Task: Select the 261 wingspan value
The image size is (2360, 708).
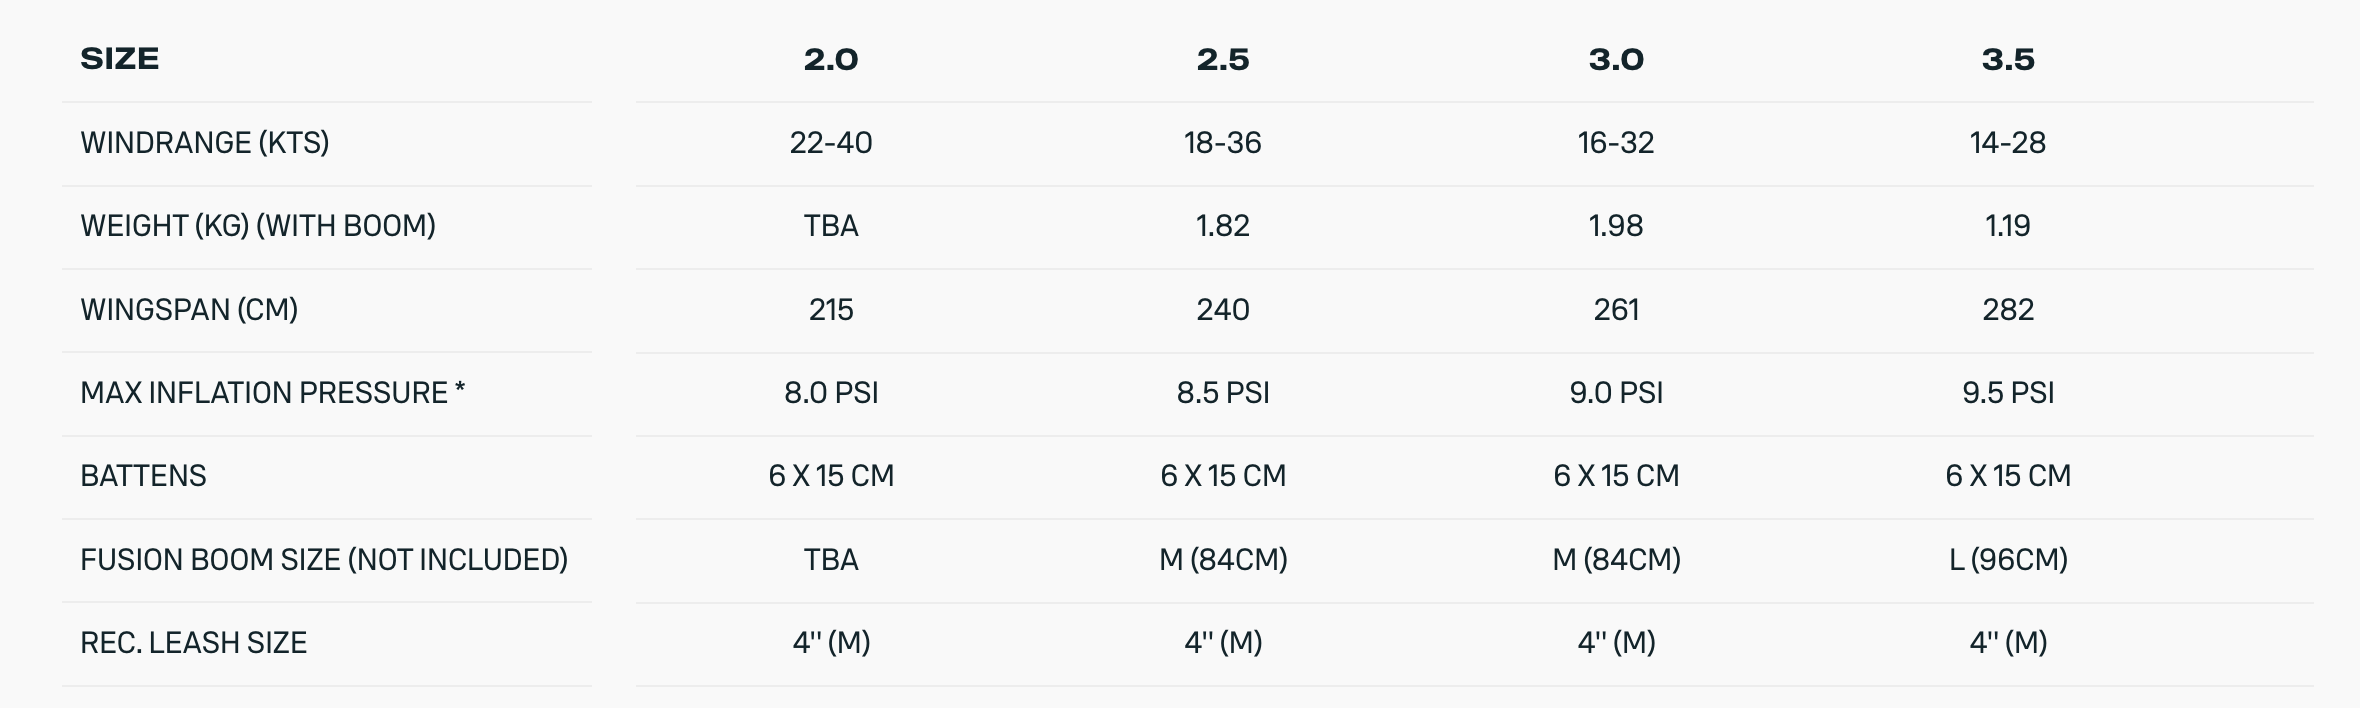Action: pos(1616,310)
